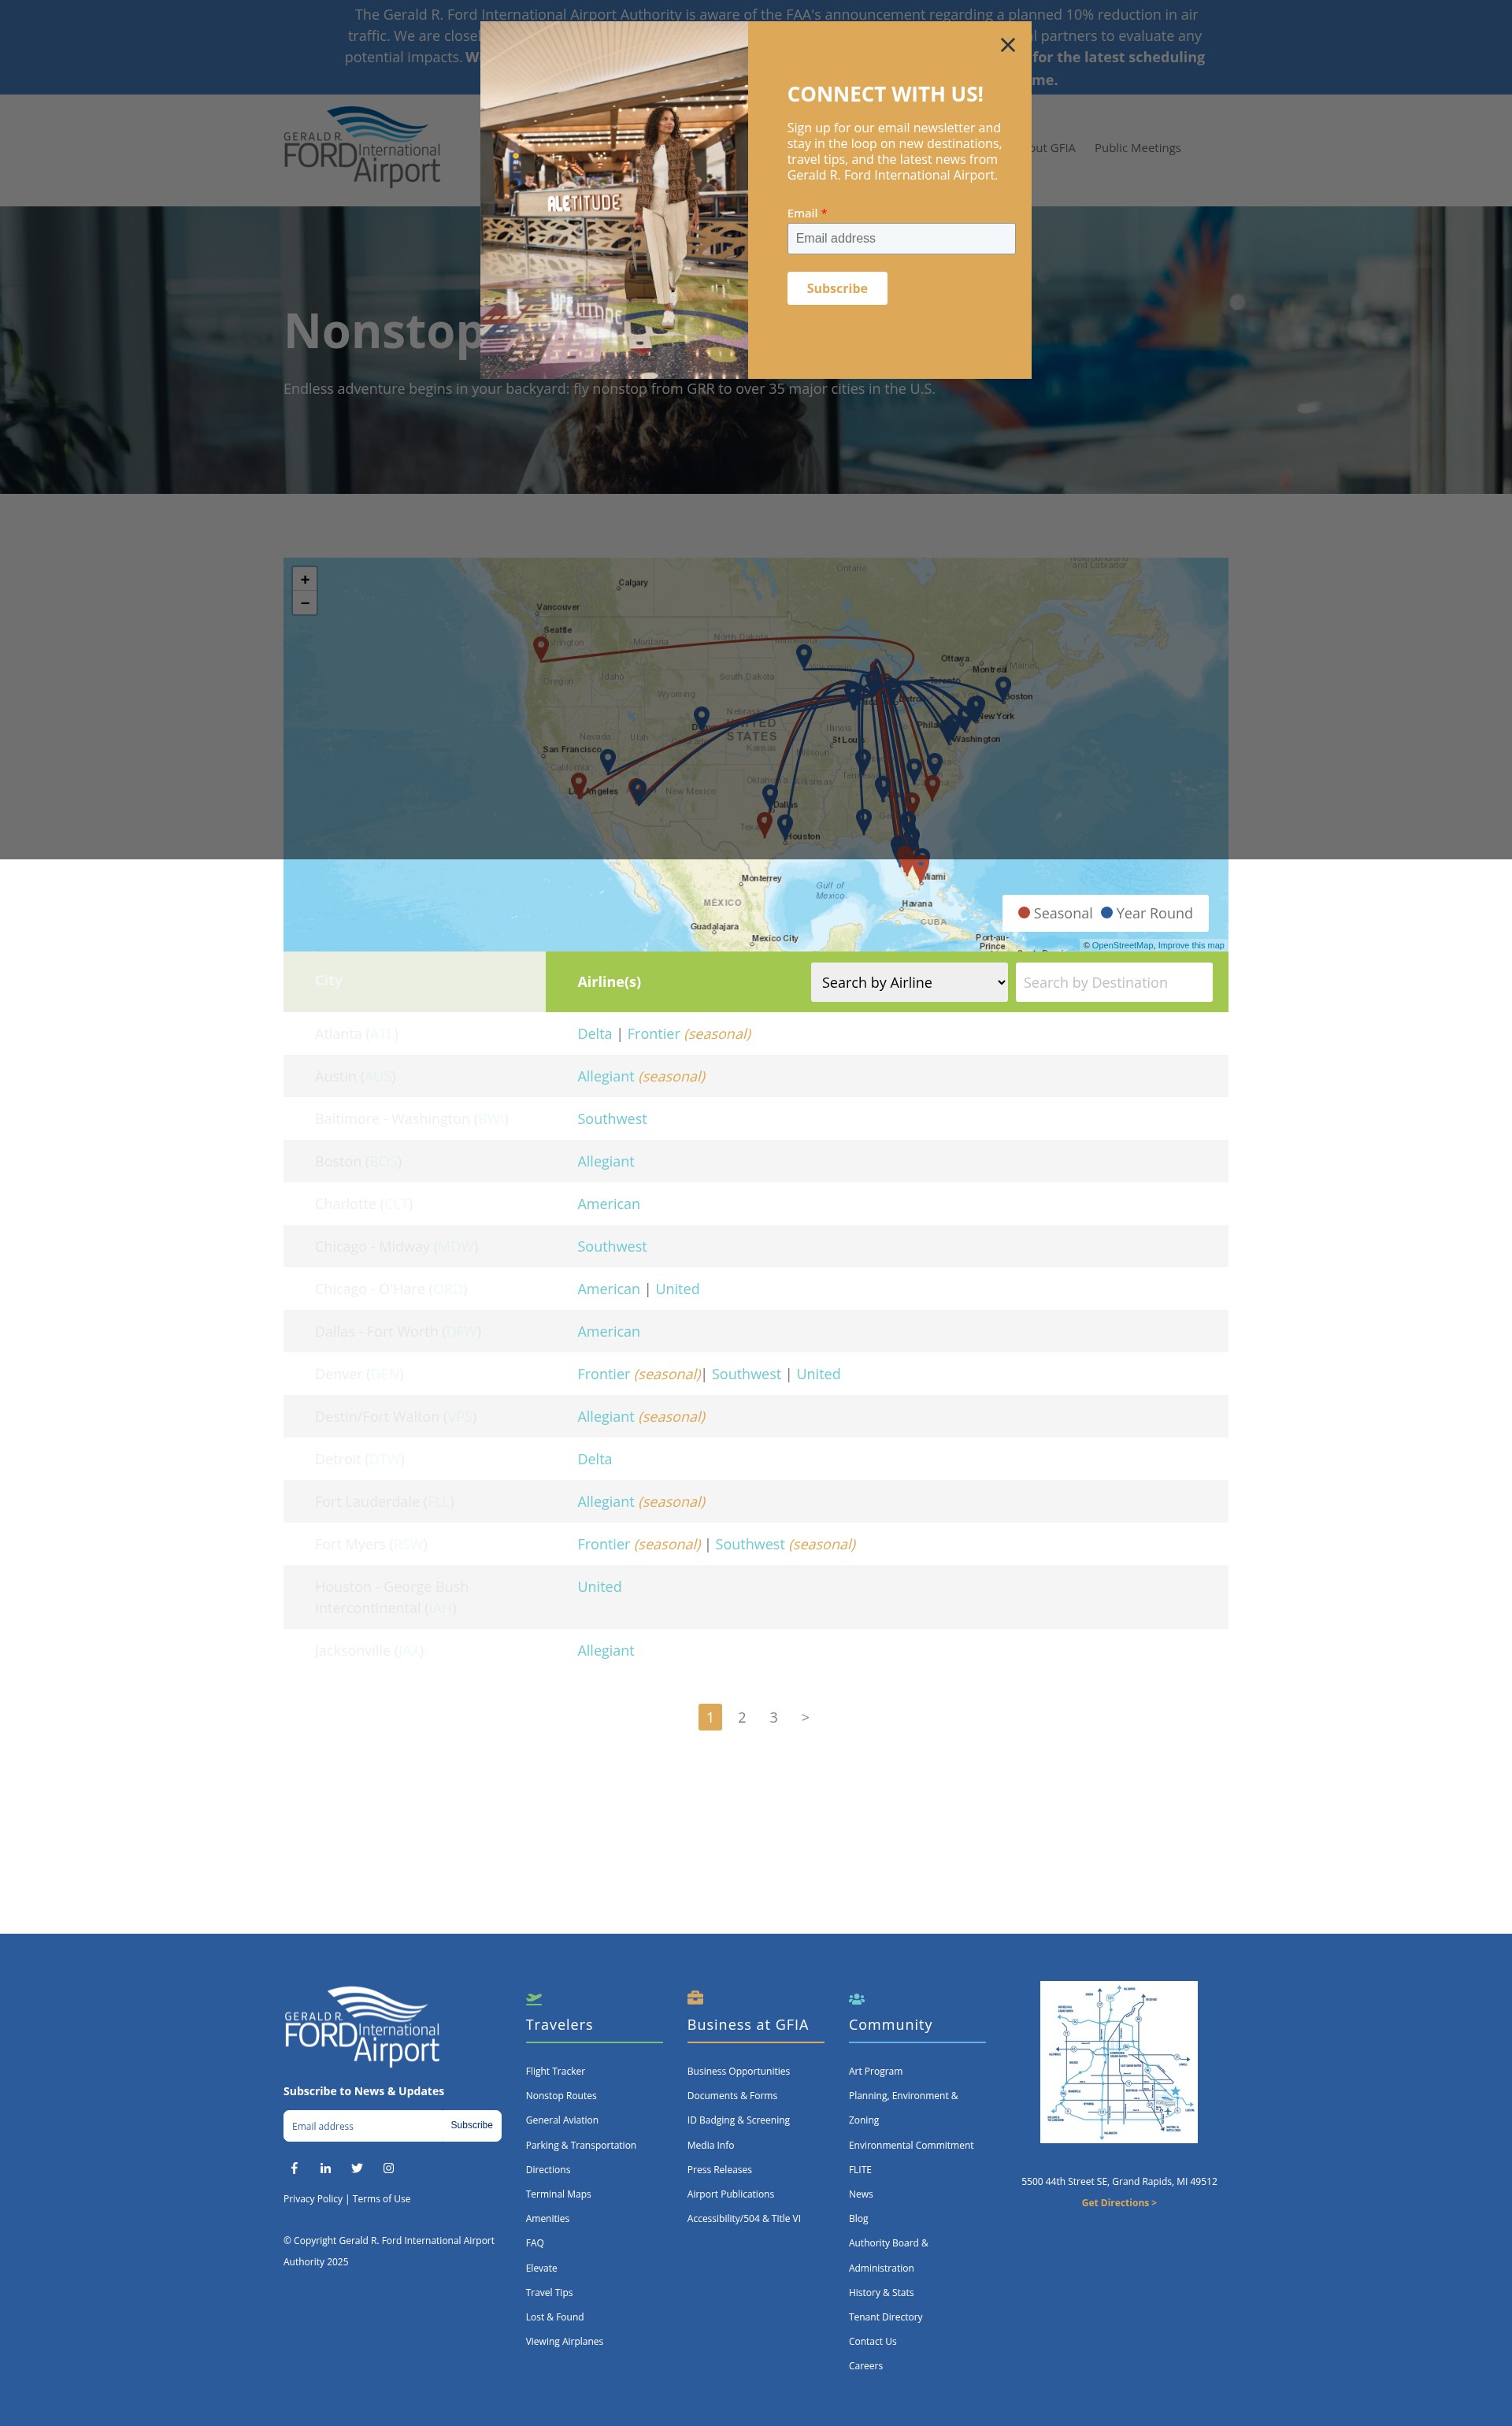Open the Parking & Transportation link
This screenshot has height=2426, width=1512.
click(x=581, y=2145)
